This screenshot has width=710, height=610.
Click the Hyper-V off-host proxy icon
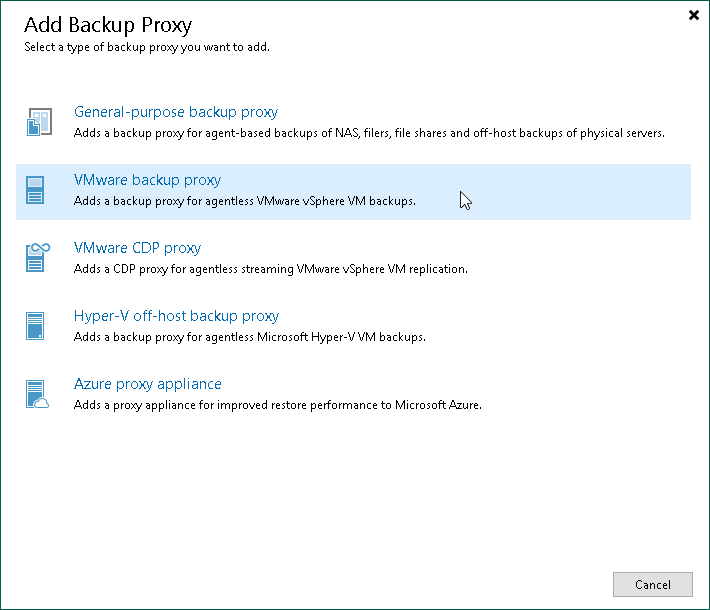37,327
